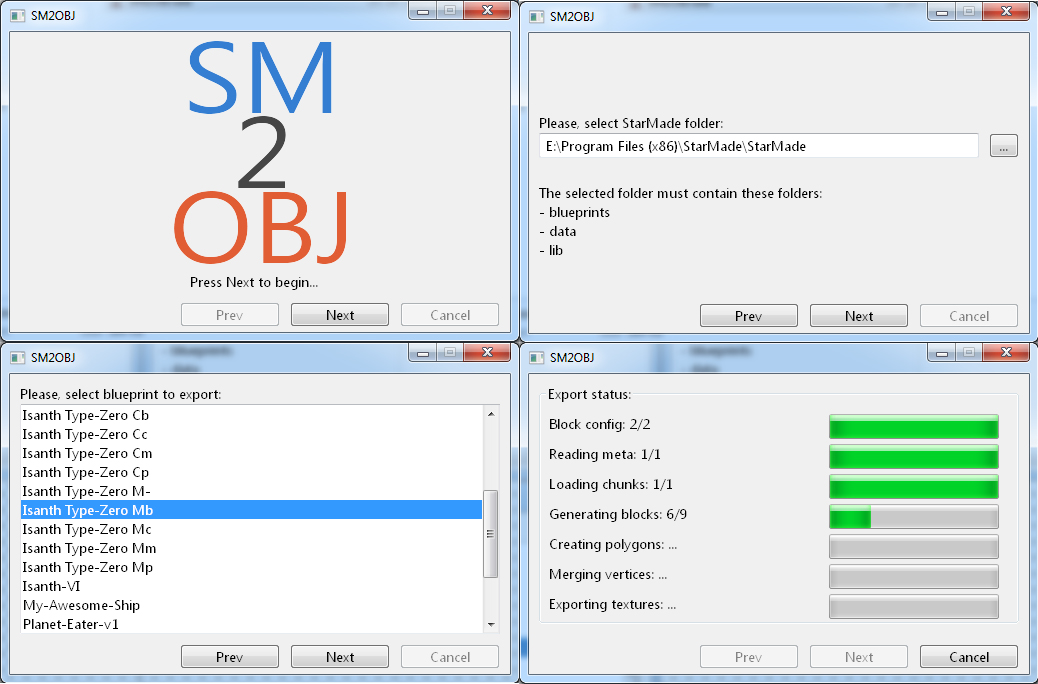Select blueprint Planet-Eater-v1

(252, 624)
